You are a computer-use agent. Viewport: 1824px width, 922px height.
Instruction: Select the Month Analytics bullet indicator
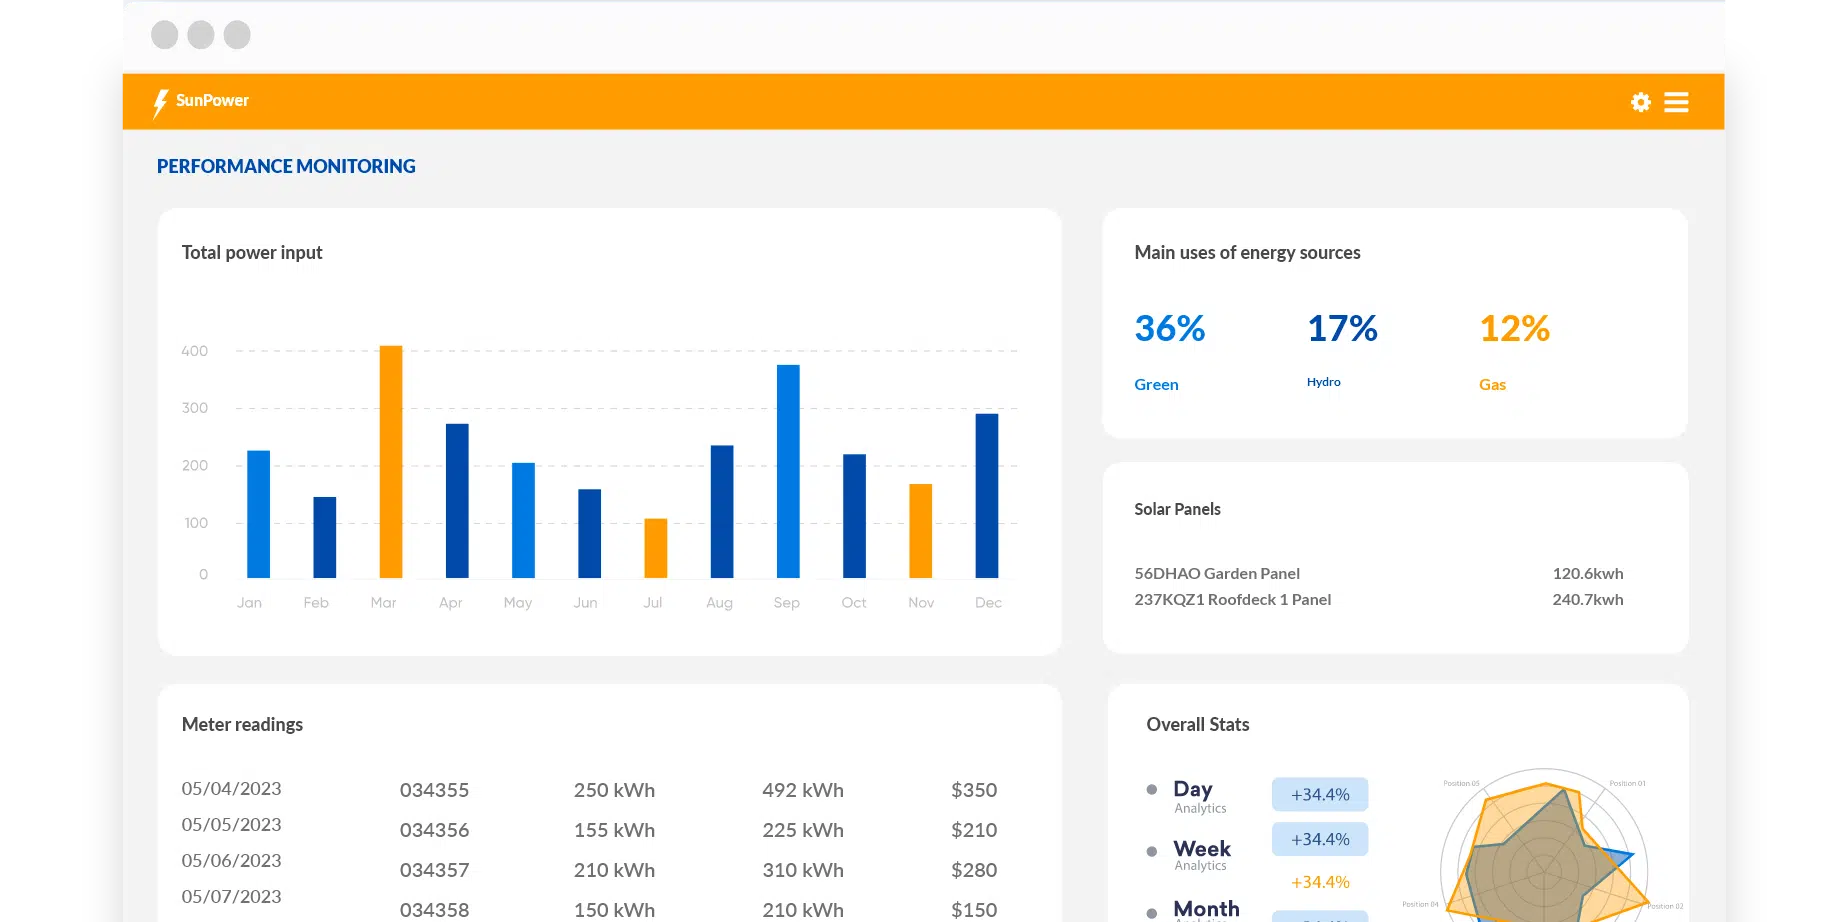pyautogui.click(x=1150, y=911)
